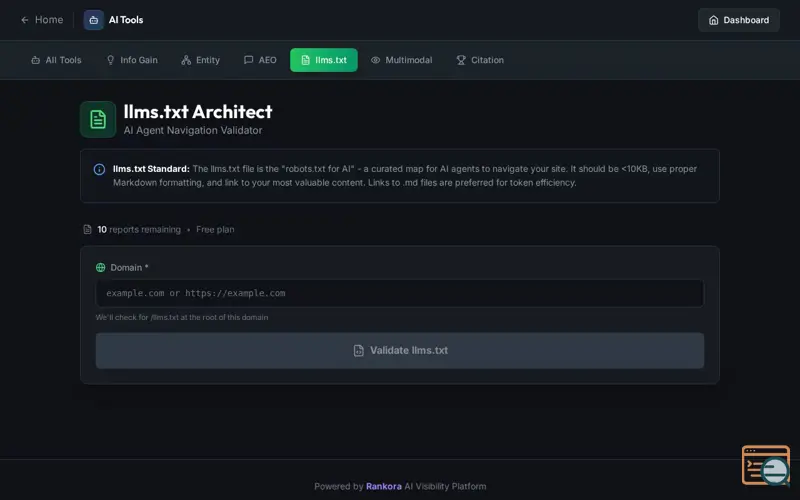
Task: Open the Entity tab
Action: pyautogui.click(x=201, y=60)
